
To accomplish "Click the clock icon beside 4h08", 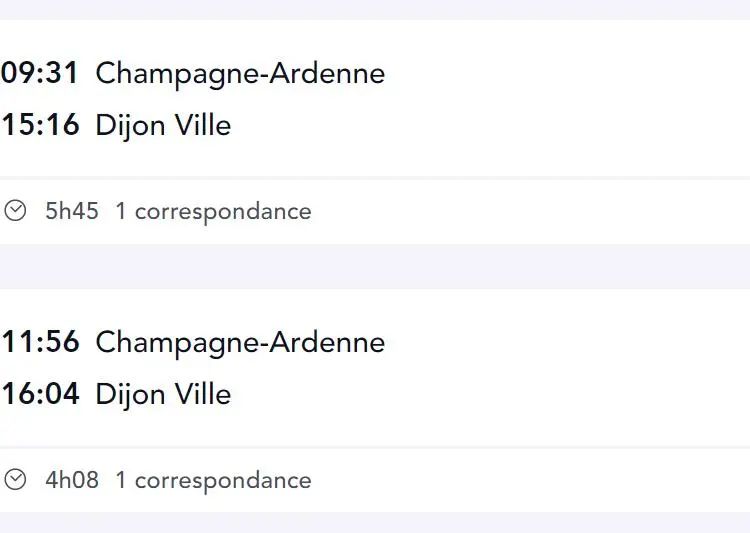I will pos(15,480).
